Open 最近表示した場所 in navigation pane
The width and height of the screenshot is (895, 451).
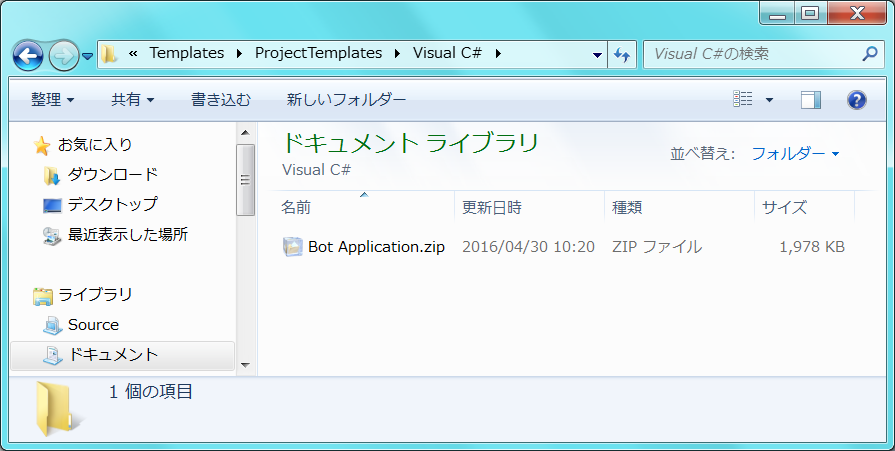[x=128, y=234]
